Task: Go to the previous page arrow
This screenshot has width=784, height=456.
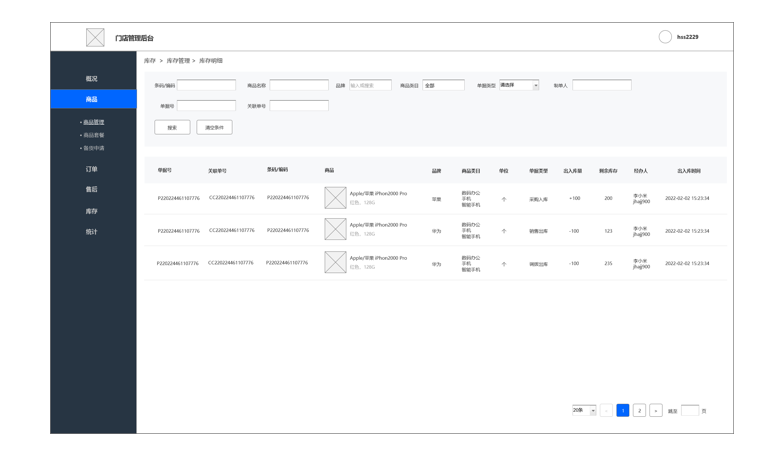Action: pyautogui.click(x=606, y=410)
